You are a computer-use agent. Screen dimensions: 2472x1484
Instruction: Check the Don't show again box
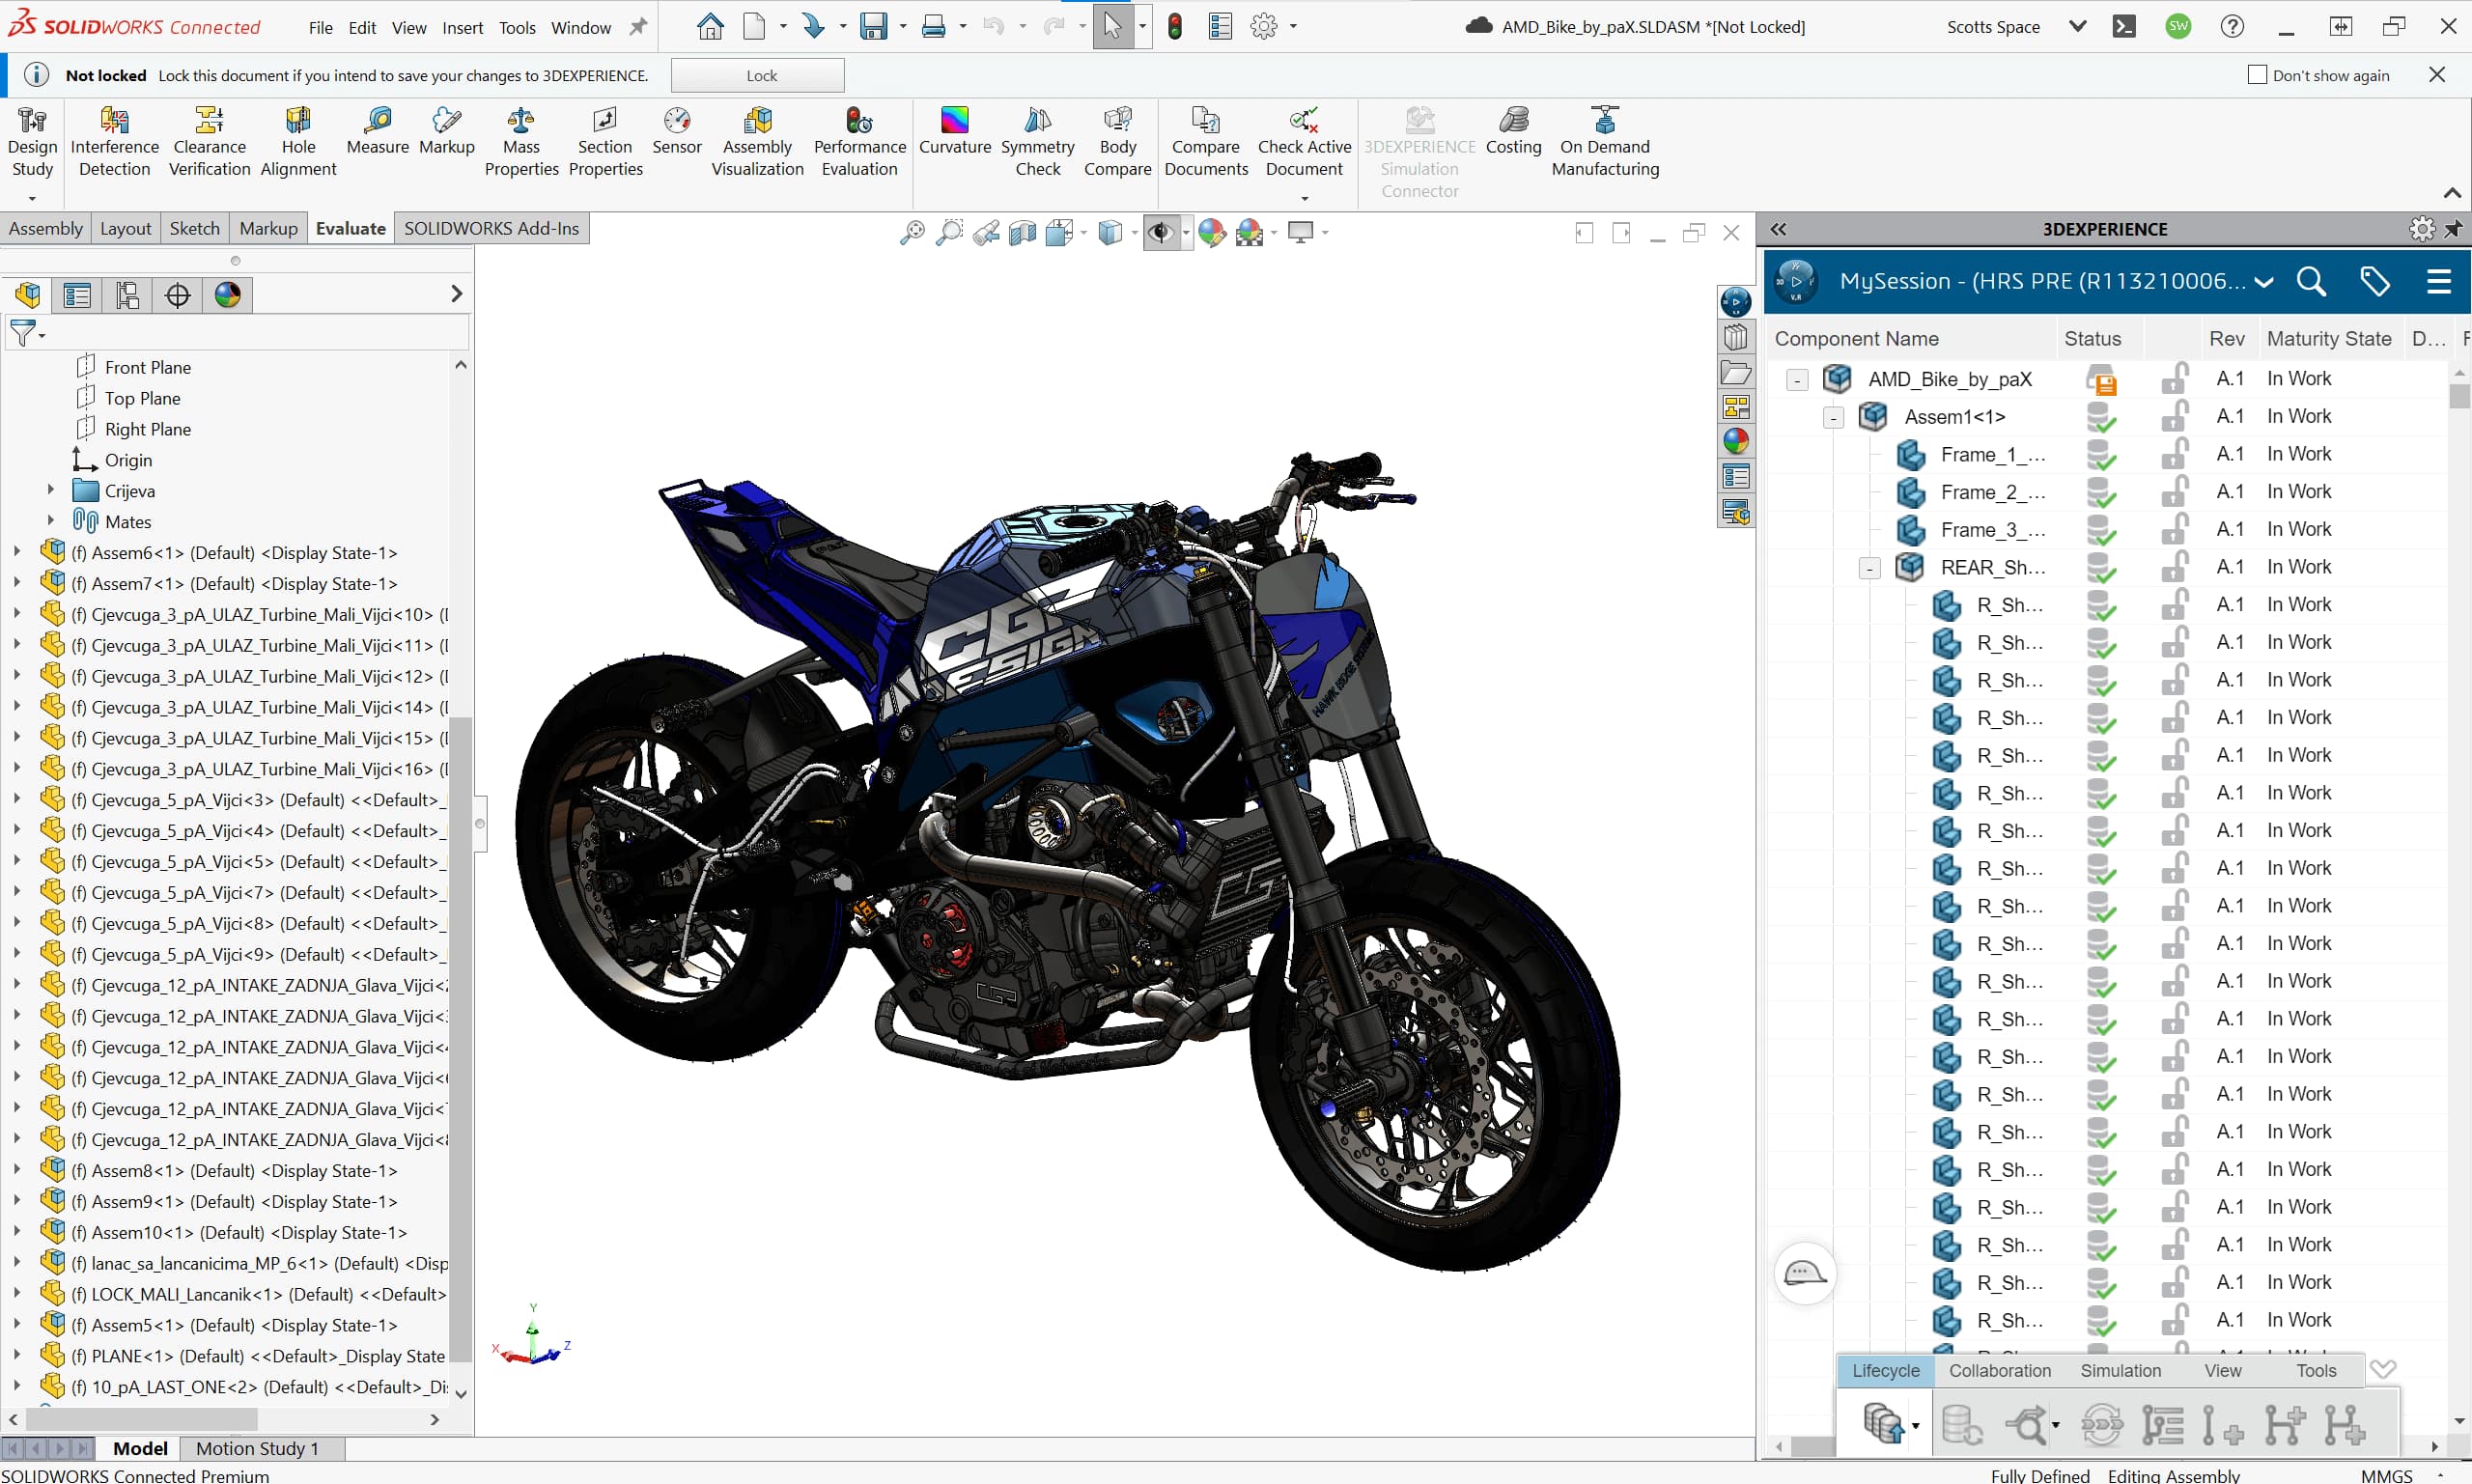tap(2256, 75)
